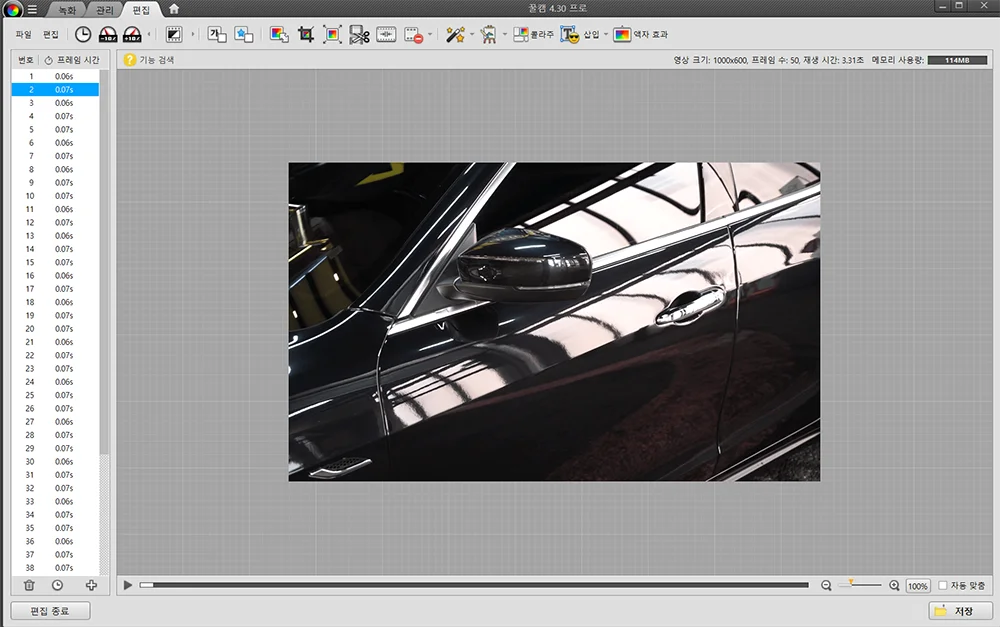The image size is (1000, 627).
Task: Open the 파일 menu
Action: [x=24, y=35]
